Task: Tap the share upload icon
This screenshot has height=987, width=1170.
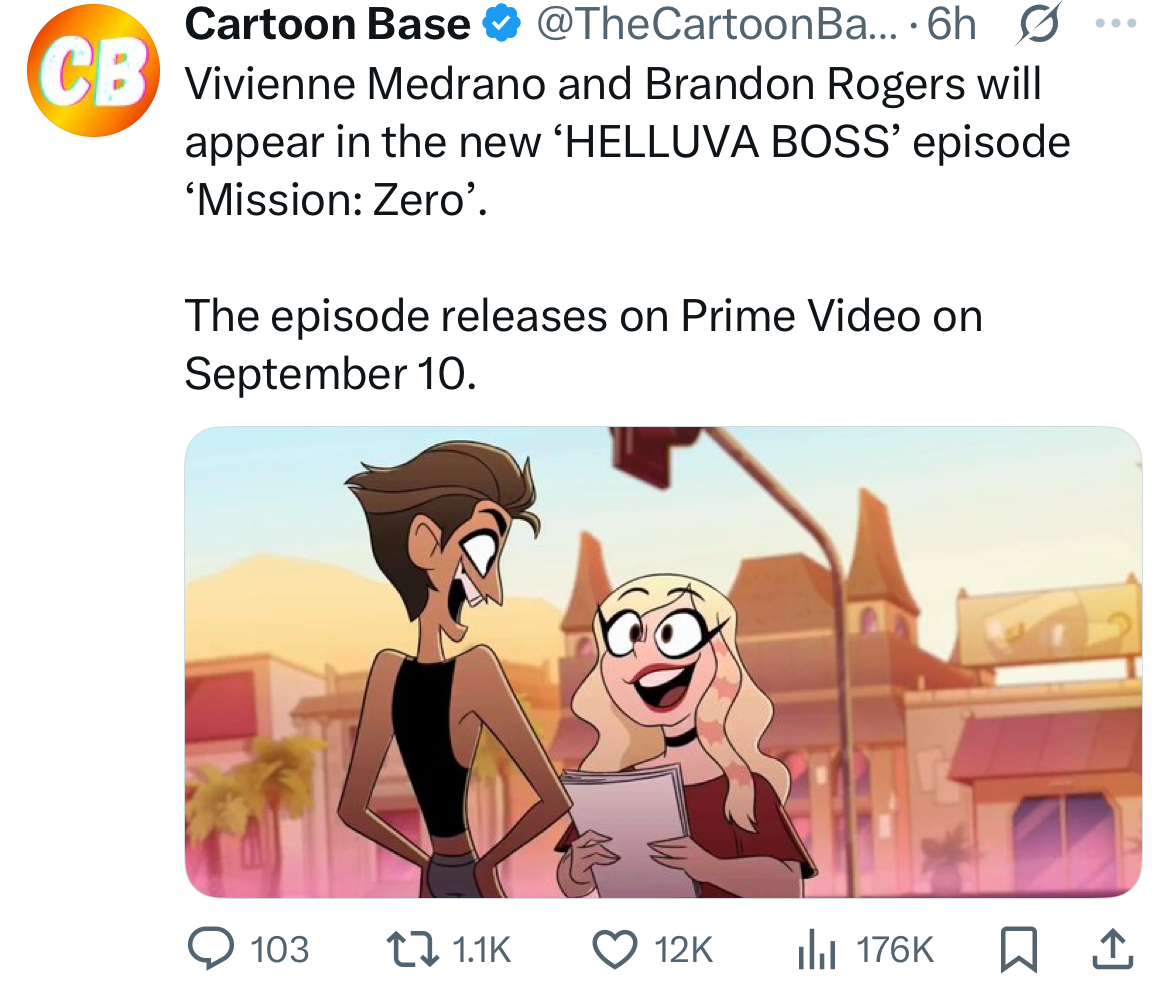Action: tap(1113, 948)
